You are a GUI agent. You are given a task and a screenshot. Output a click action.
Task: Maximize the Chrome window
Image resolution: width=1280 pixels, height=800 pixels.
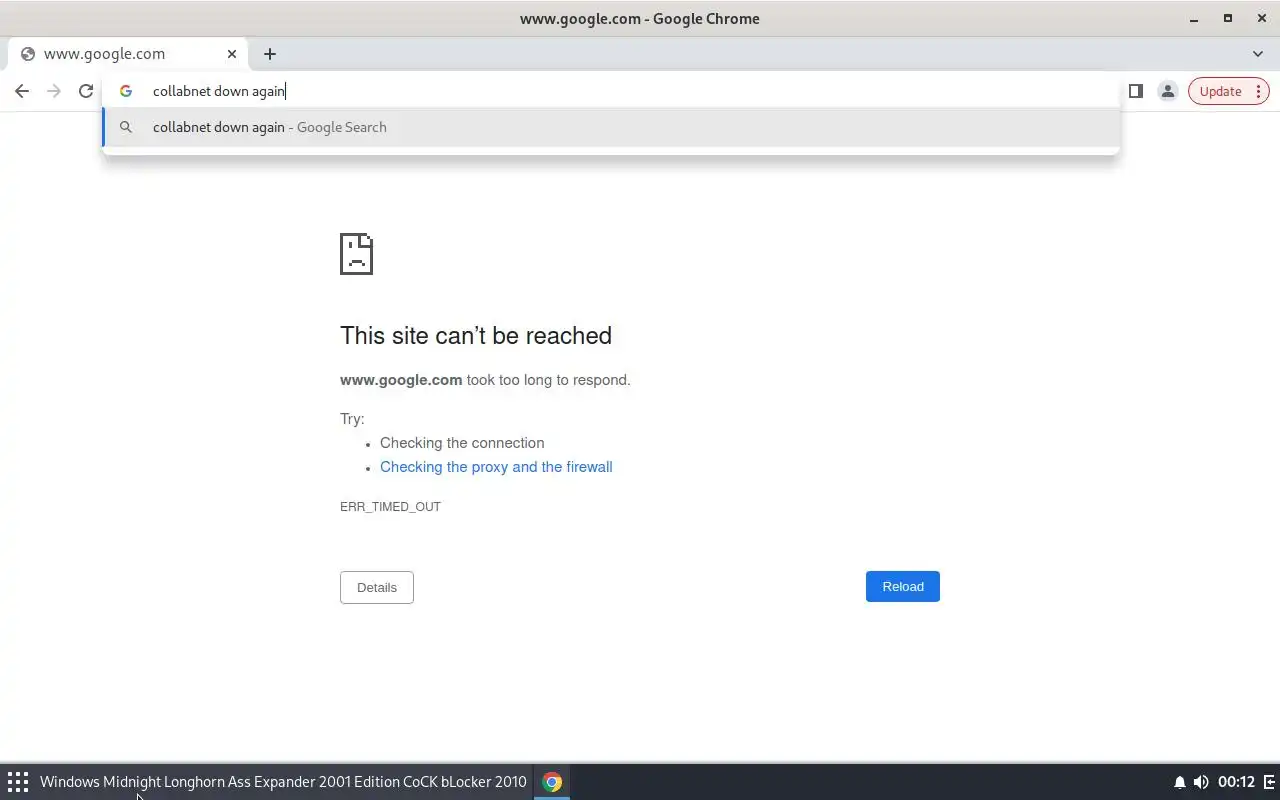tap(1227, 19)
